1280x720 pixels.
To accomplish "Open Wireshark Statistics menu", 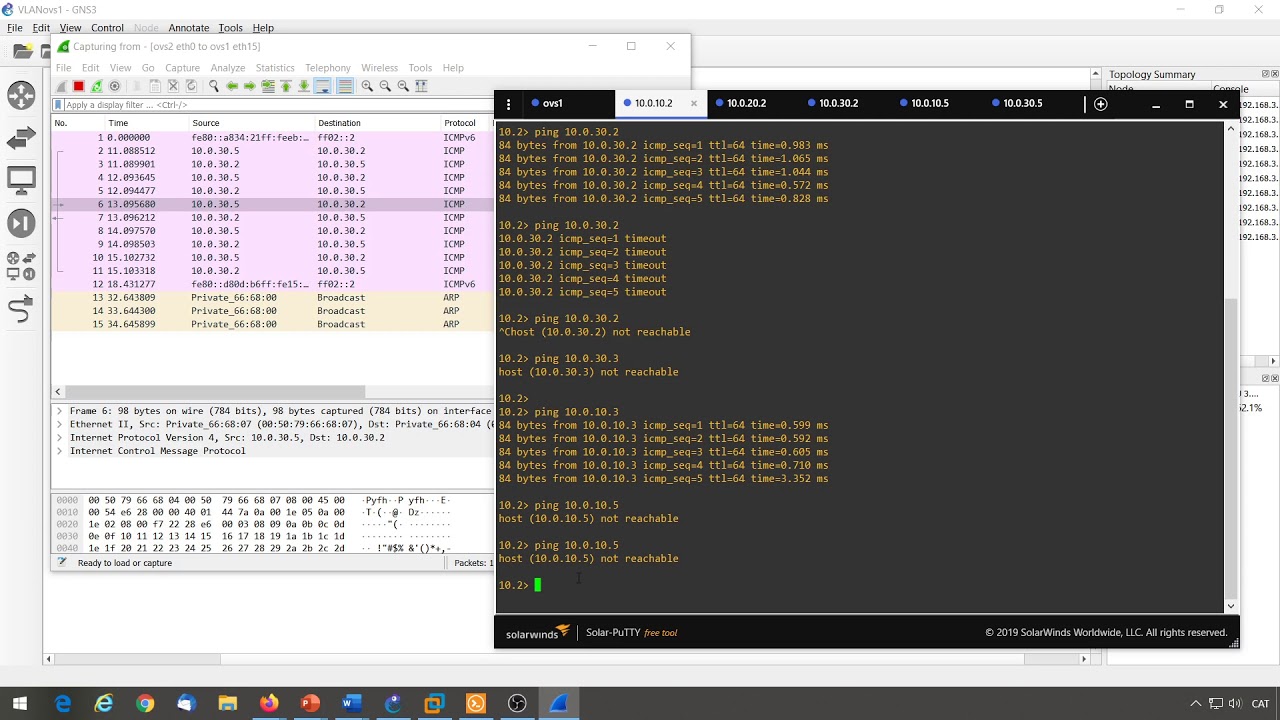I will [275, 68].
